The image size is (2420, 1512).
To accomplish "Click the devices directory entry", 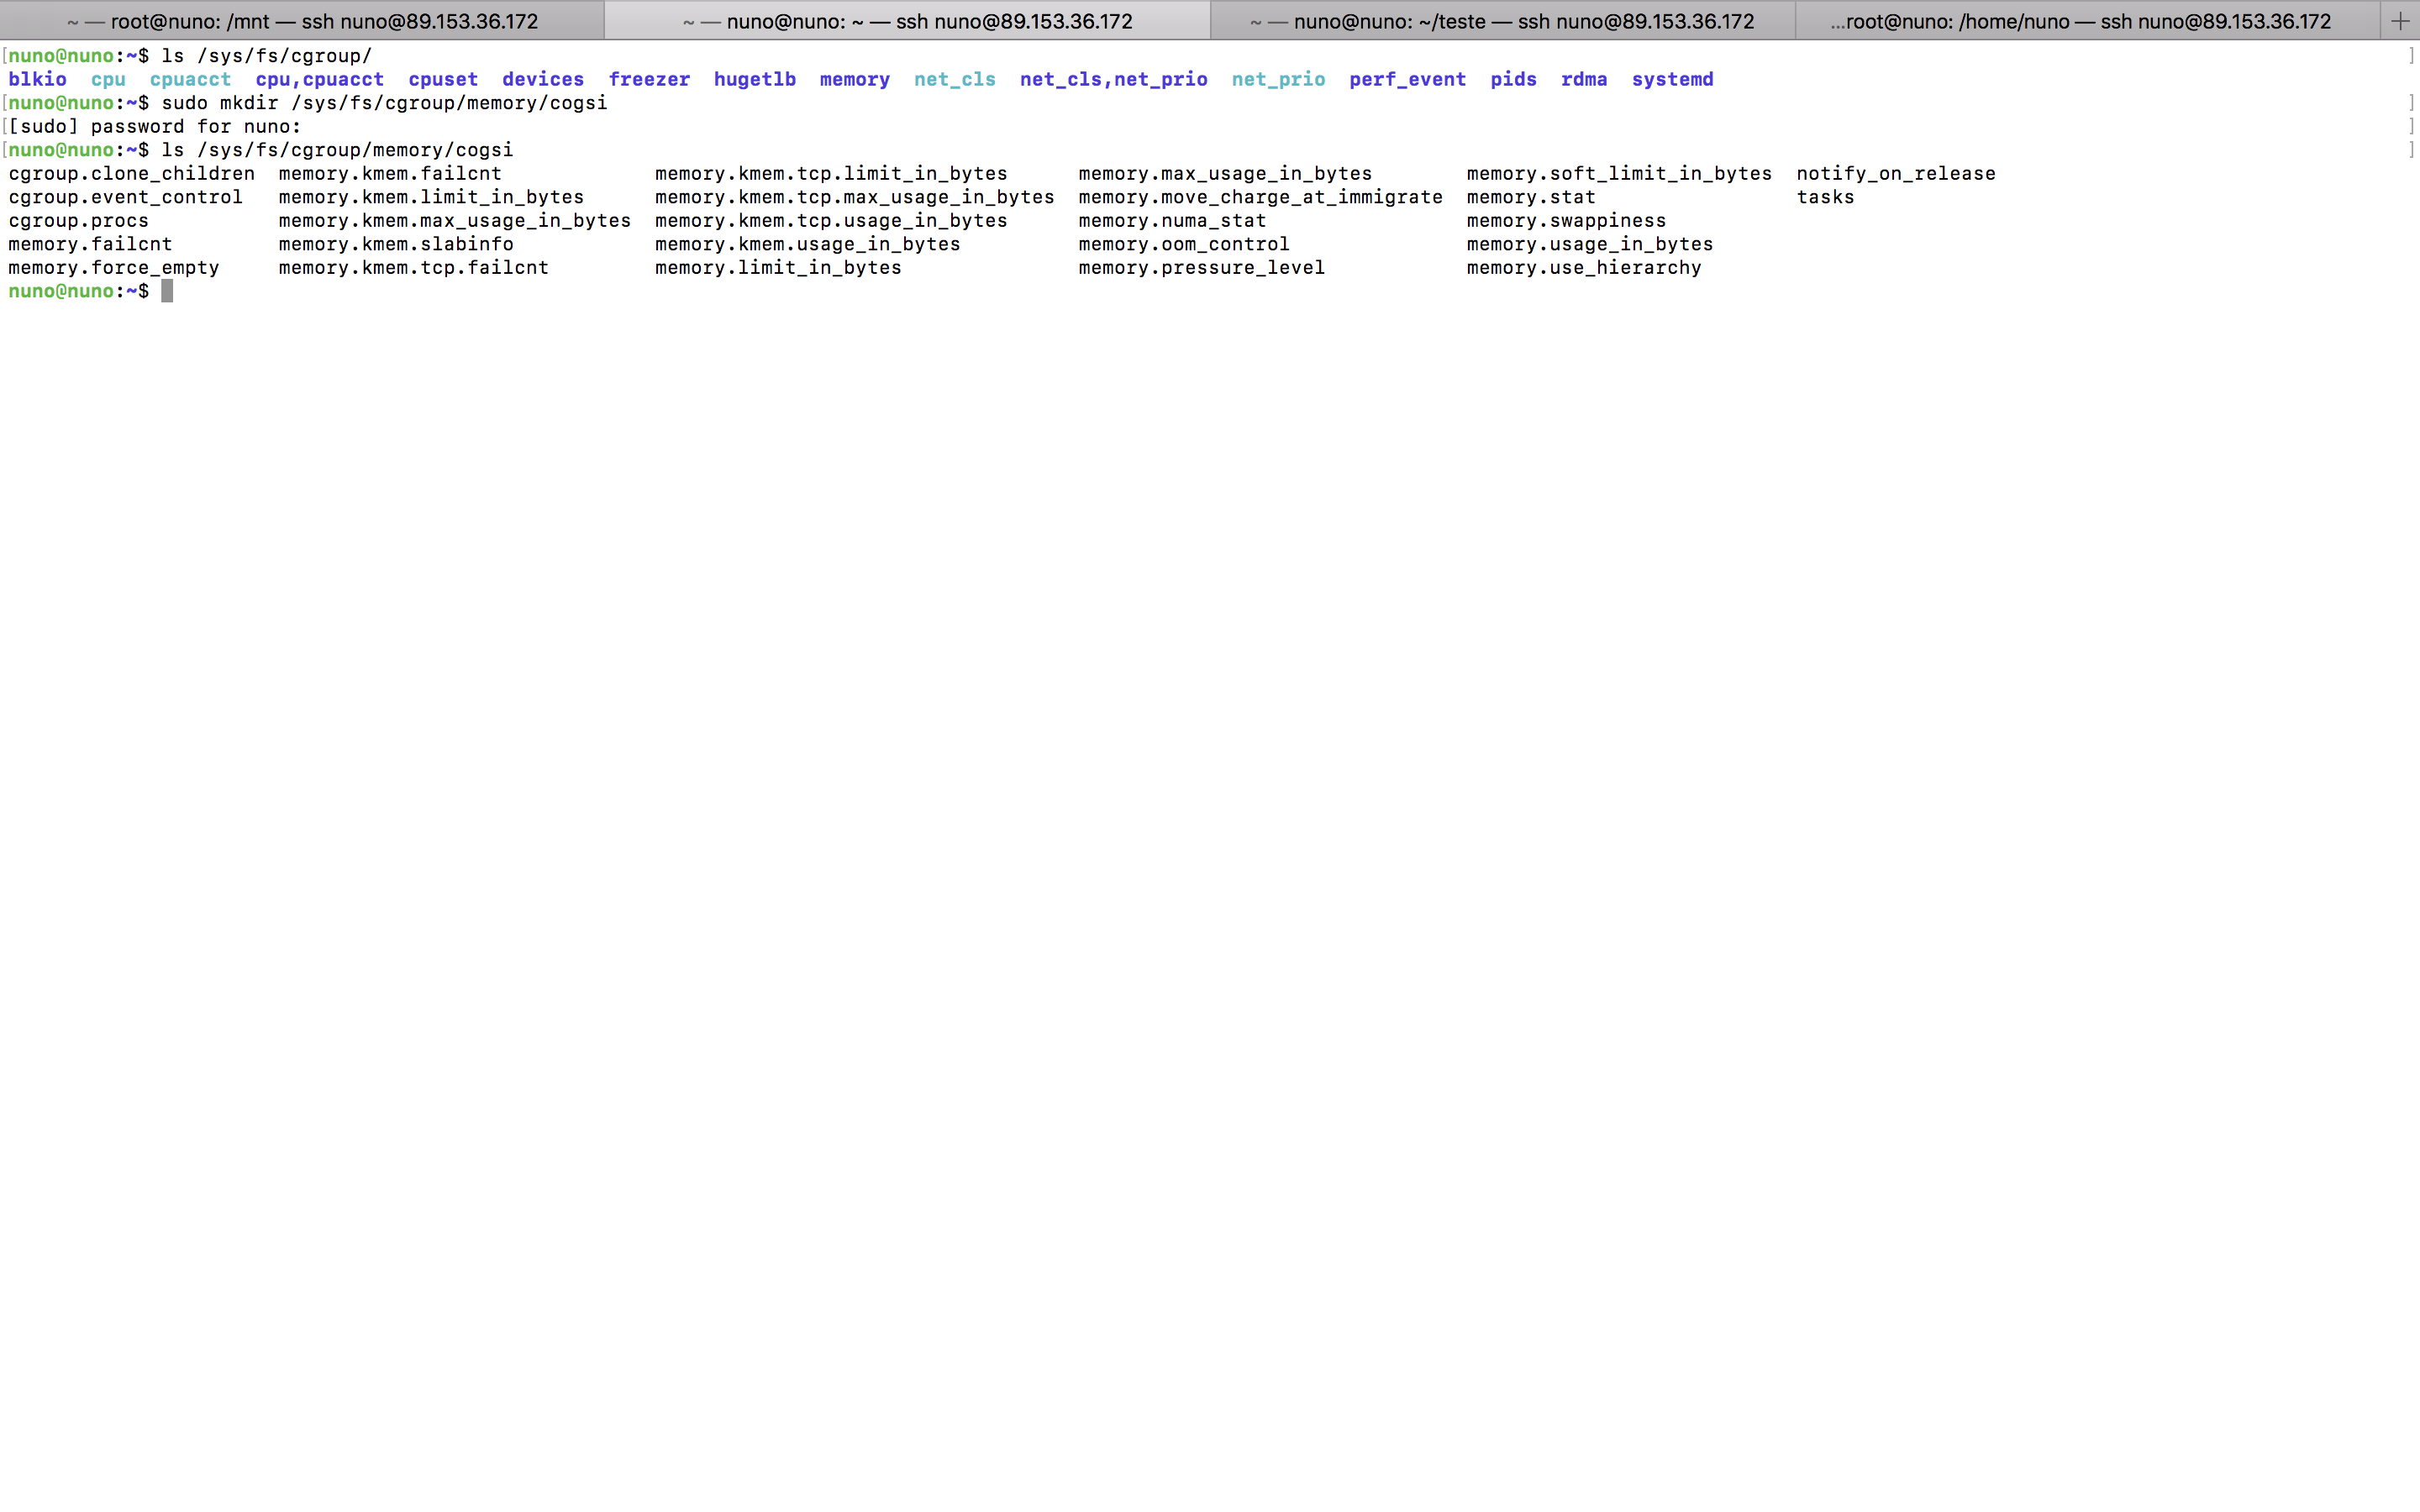I will click(x=543, y=79).
